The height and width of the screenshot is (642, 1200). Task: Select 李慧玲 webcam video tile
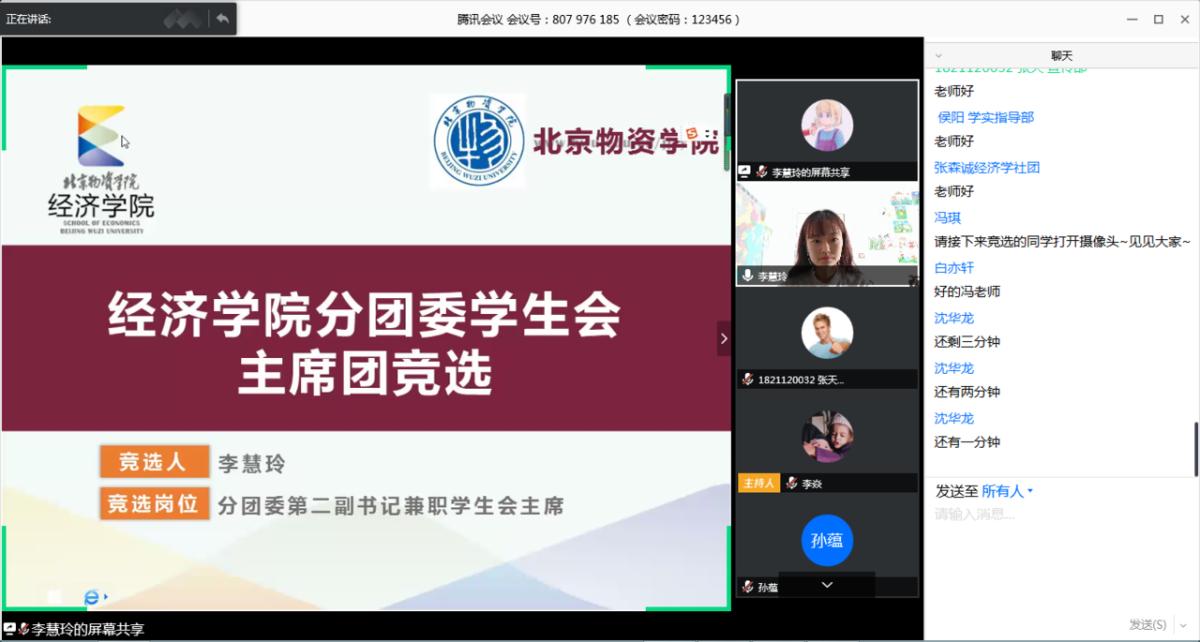(x=827, y=236)
